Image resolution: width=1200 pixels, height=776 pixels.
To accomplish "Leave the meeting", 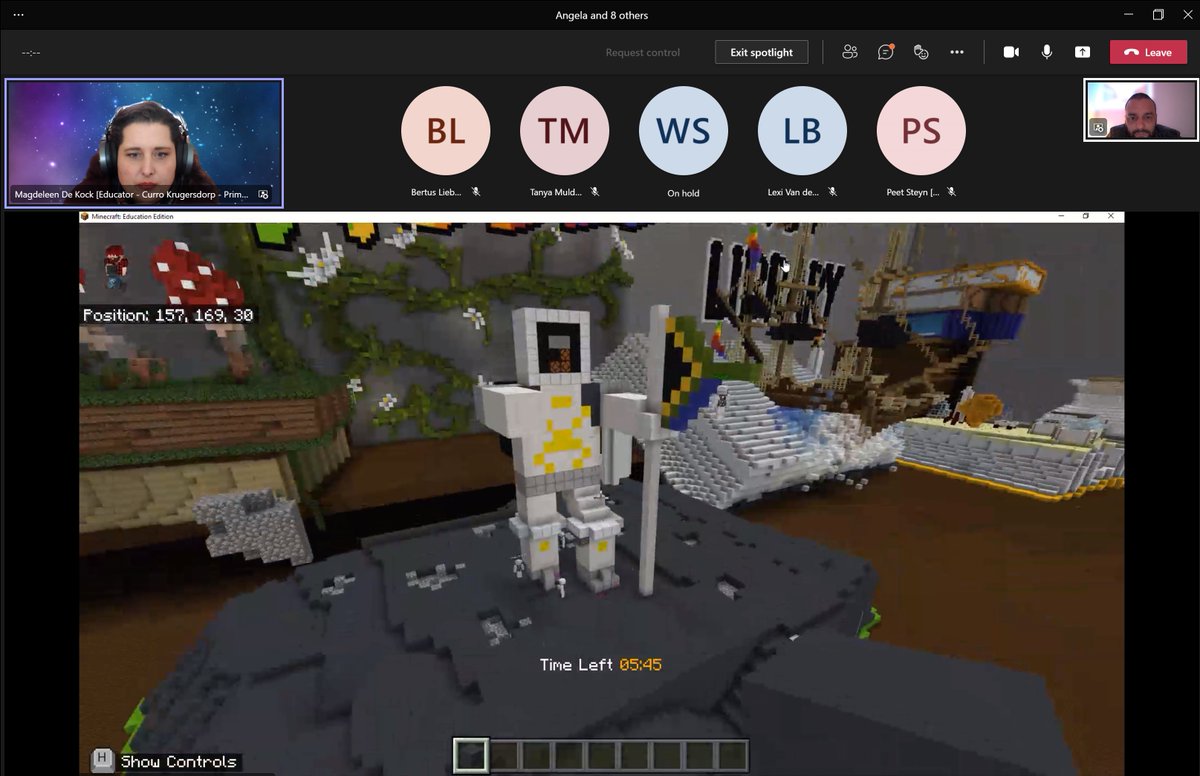I will click(1148, 52).
